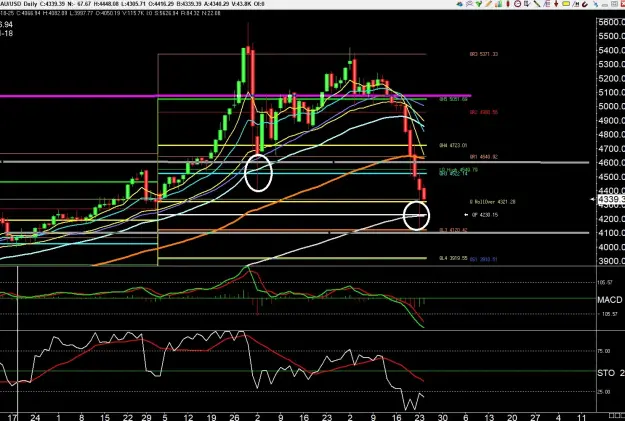
Task: Click the 3900 price on the axis
Action: 611,262
